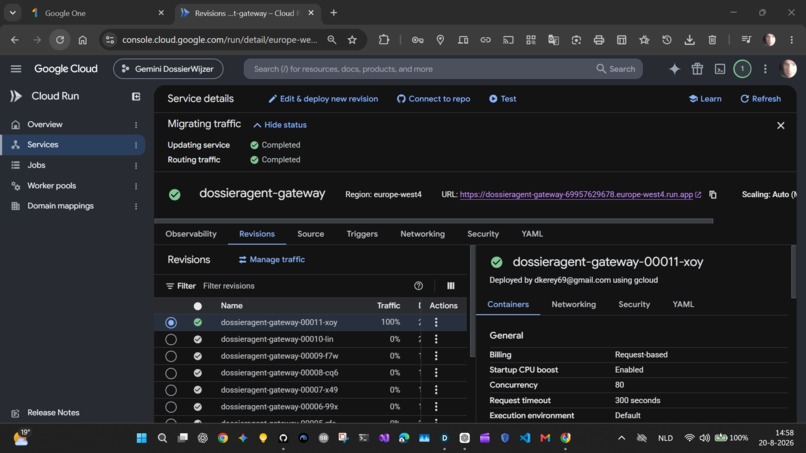Open column display options icon
The image size is (806, 453).
pos(451,286)
